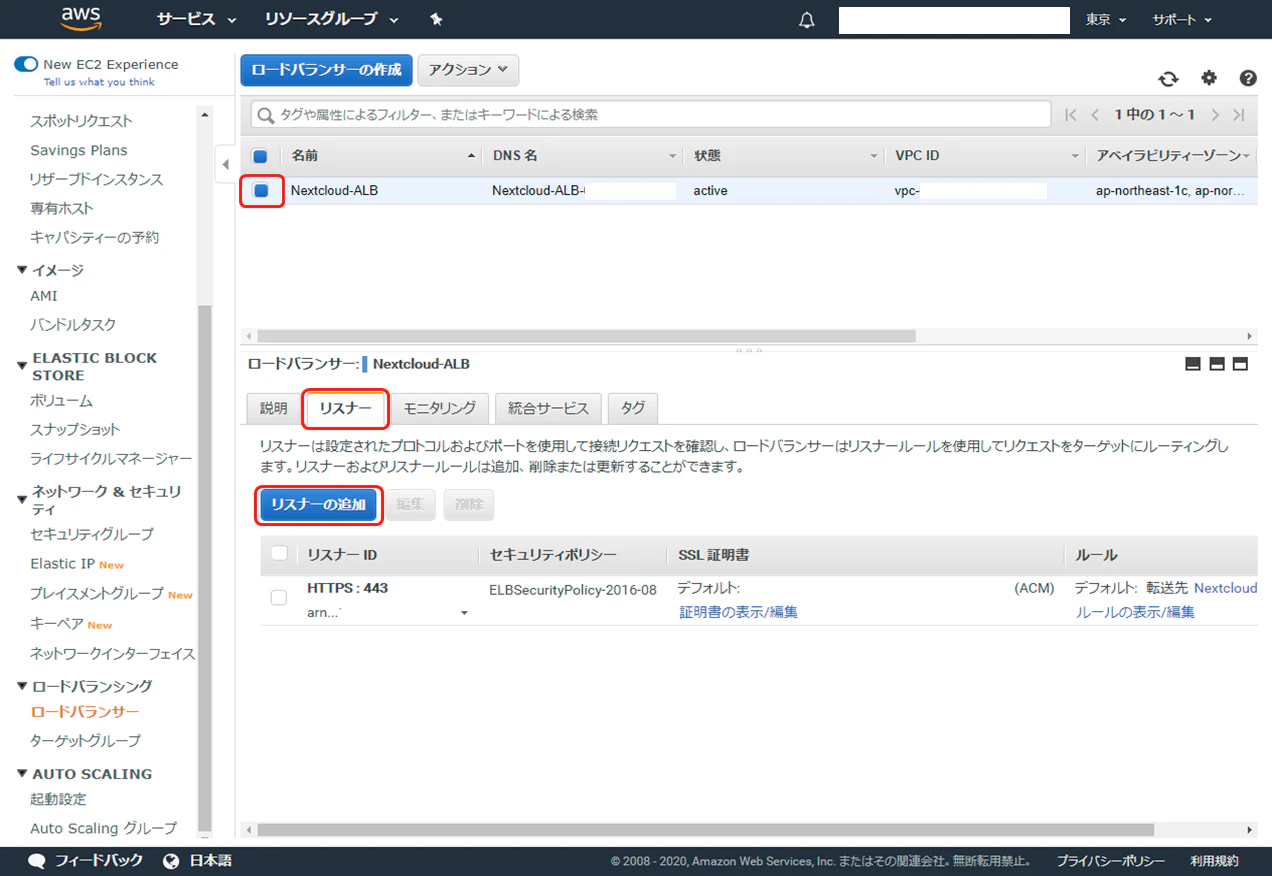Click the sidebar vertical scrollbar
This screenshot has width=1272, height=876.
click(204, 568)
